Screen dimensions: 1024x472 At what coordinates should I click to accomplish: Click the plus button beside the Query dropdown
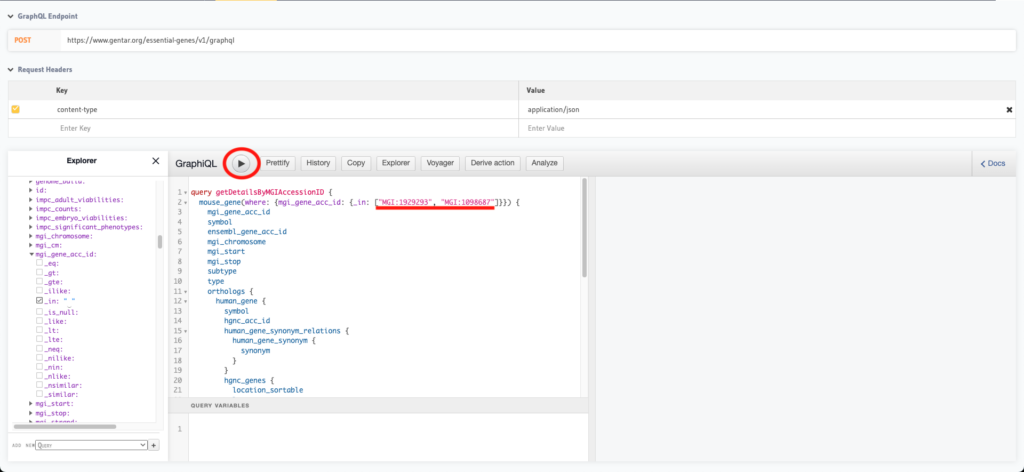[154, 445]
